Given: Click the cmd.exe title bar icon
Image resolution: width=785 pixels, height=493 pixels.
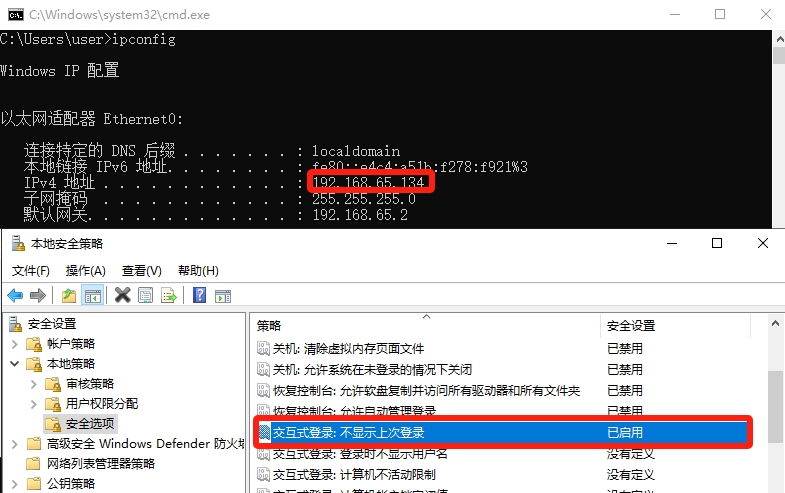Looking at the screenshot, I should coord(16,15).
